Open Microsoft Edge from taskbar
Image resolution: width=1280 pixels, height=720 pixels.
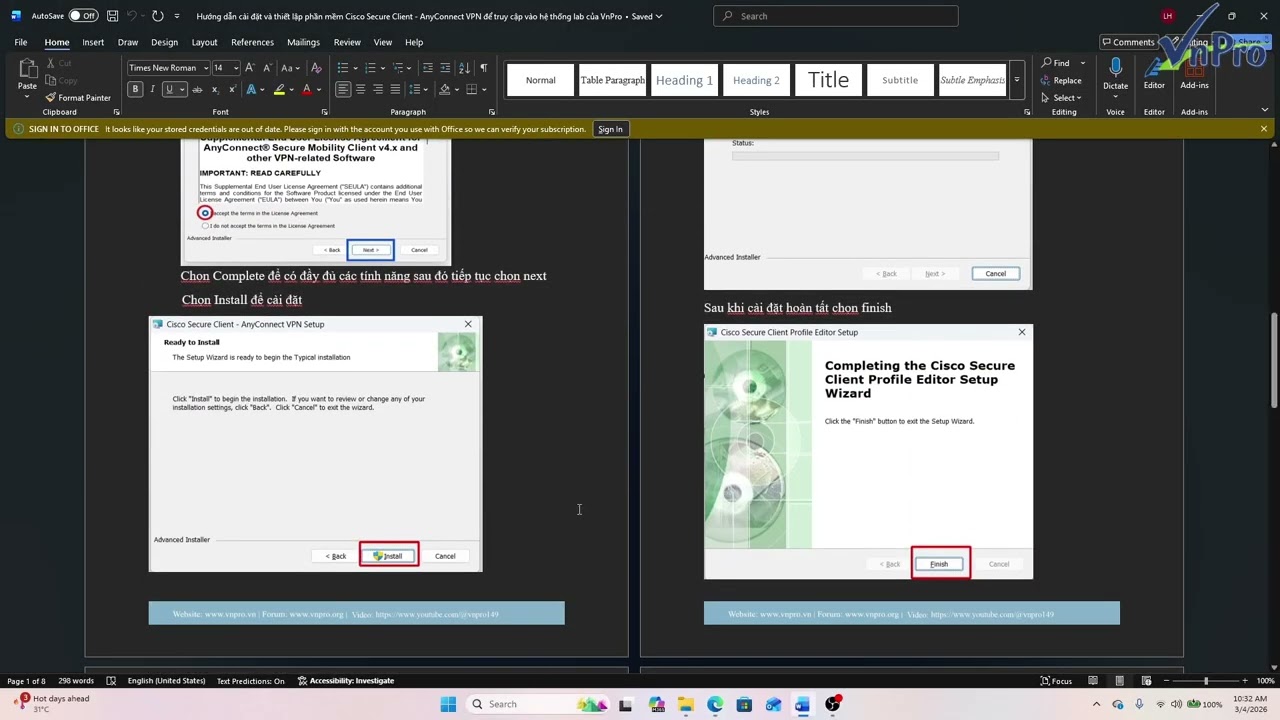click(715, 704)
